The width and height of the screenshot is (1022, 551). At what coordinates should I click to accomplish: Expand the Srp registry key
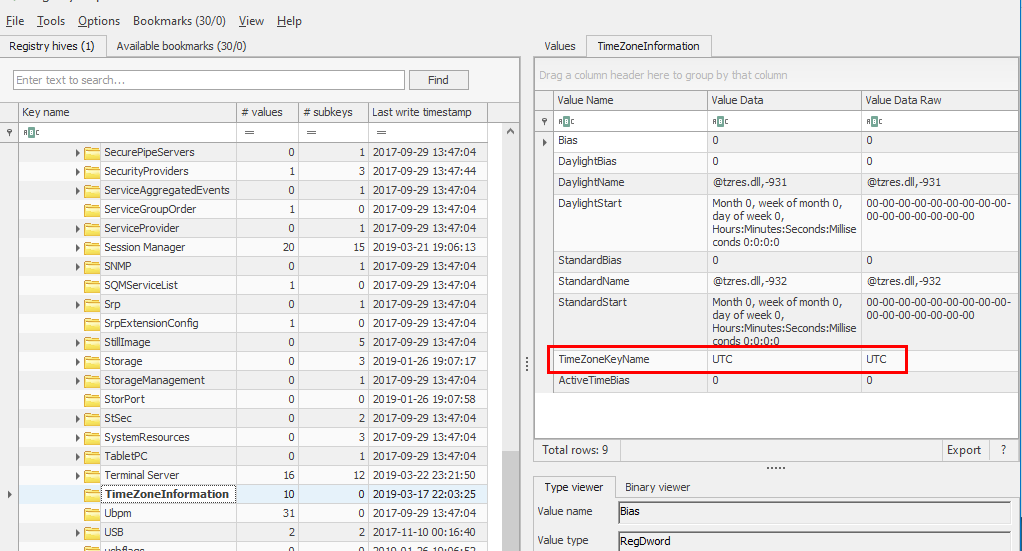click(78, 305)
